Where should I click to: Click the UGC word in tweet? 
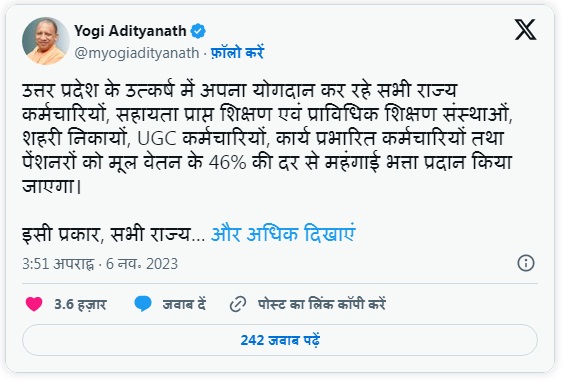pos(157,139)
